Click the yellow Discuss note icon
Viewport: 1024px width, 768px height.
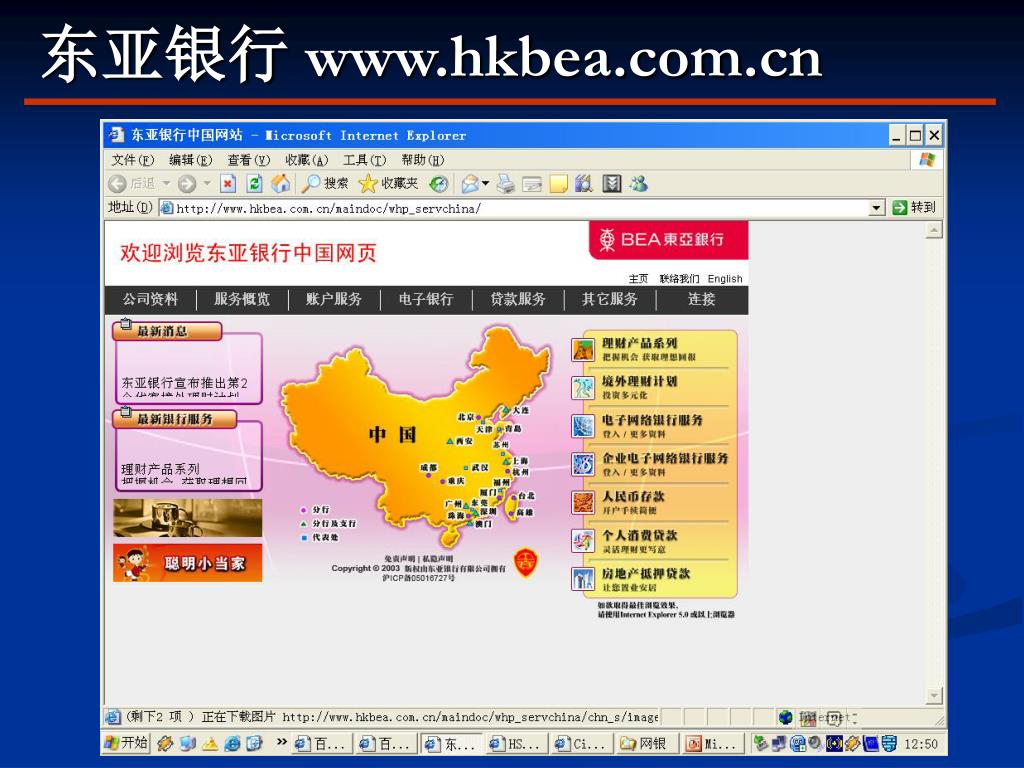coord(558,184)
